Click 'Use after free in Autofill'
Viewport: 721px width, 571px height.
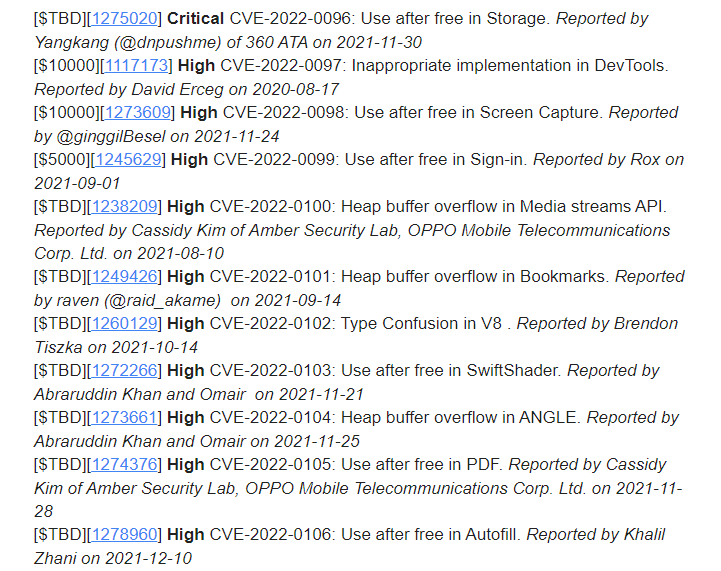click(x=429, y=534)
